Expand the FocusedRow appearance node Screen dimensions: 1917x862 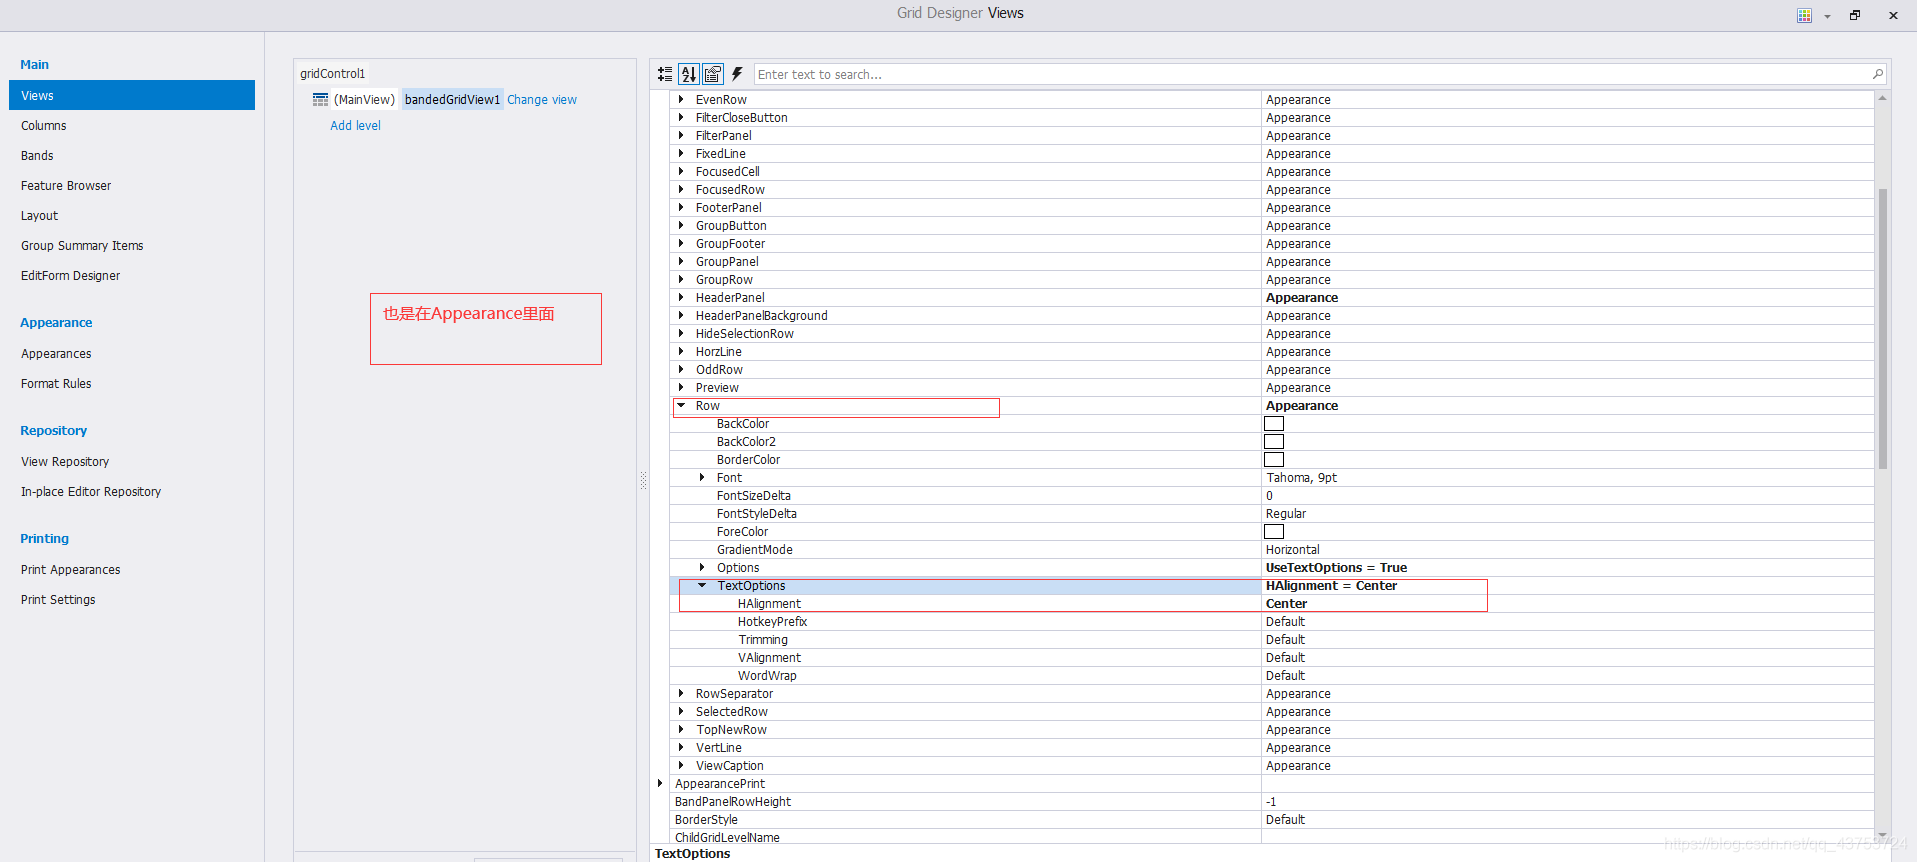pyautogui.click(x=681, y=189)
